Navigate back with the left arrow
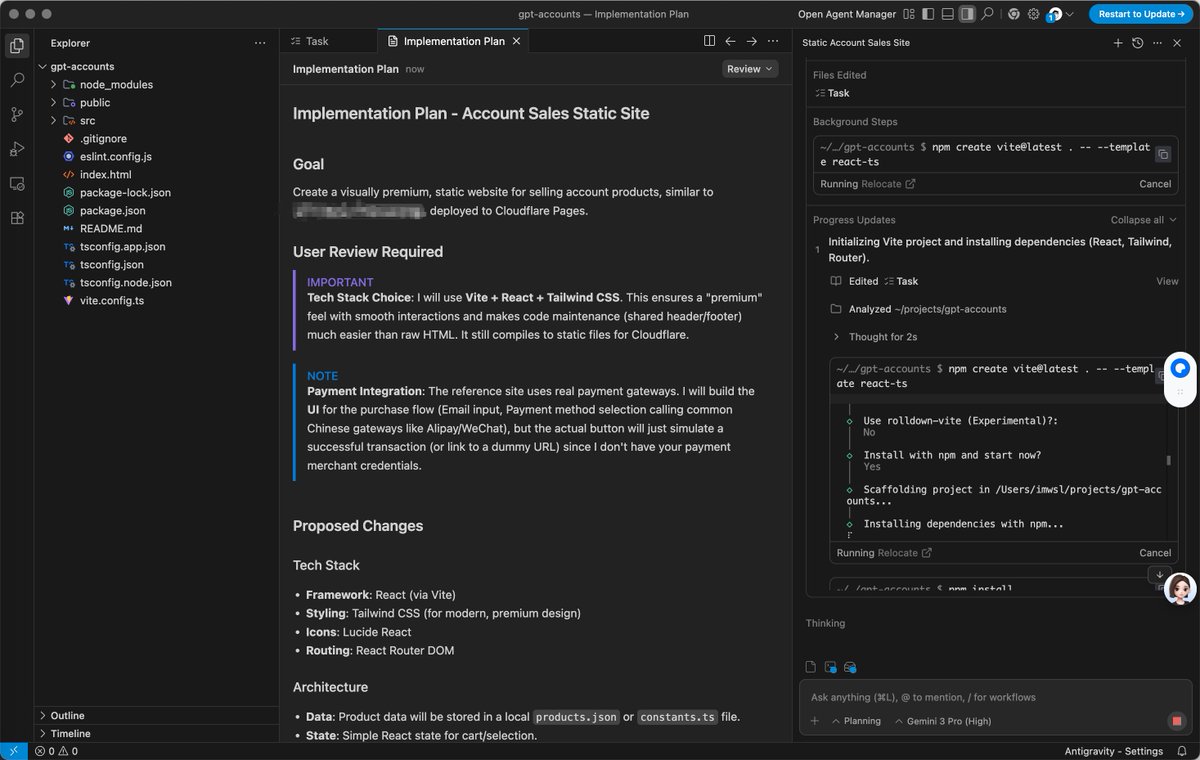 (730, 41)
